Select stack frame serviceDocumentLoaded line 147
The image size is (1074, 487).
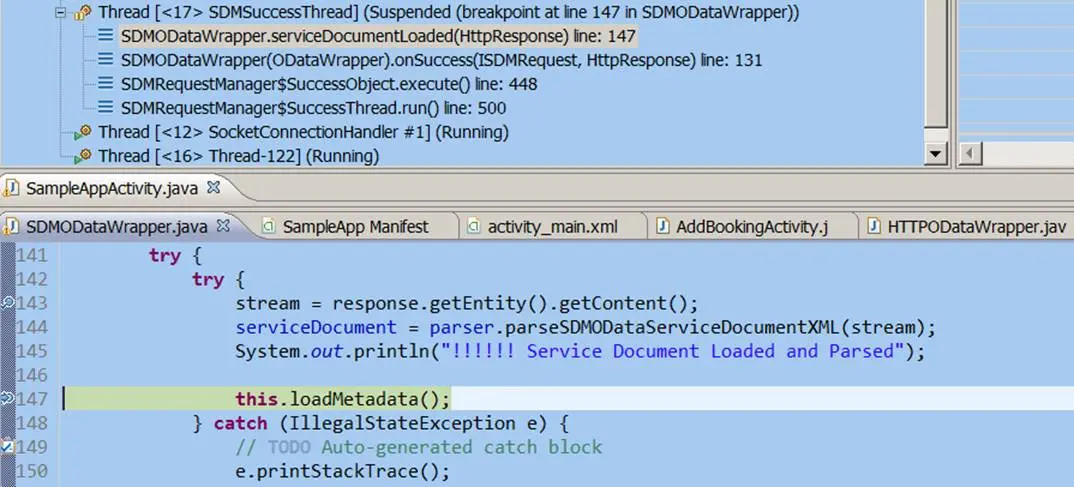[379, 36]
